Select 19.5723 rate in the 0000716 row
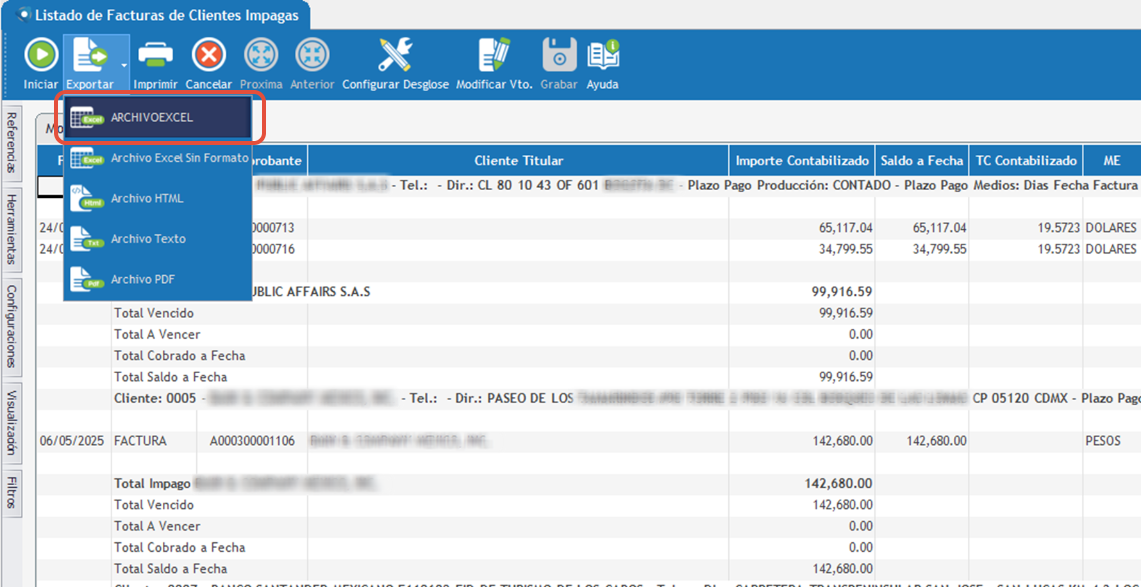 [1026, 249]
